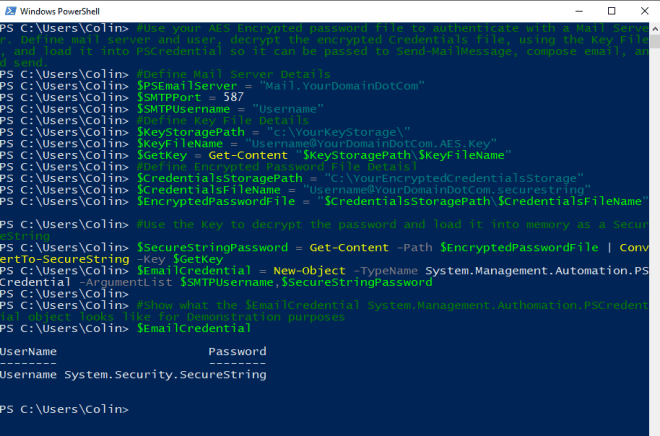Click the $KeyStoragePath variable
The image size is (660, 436).
click(x=191, y=132)
